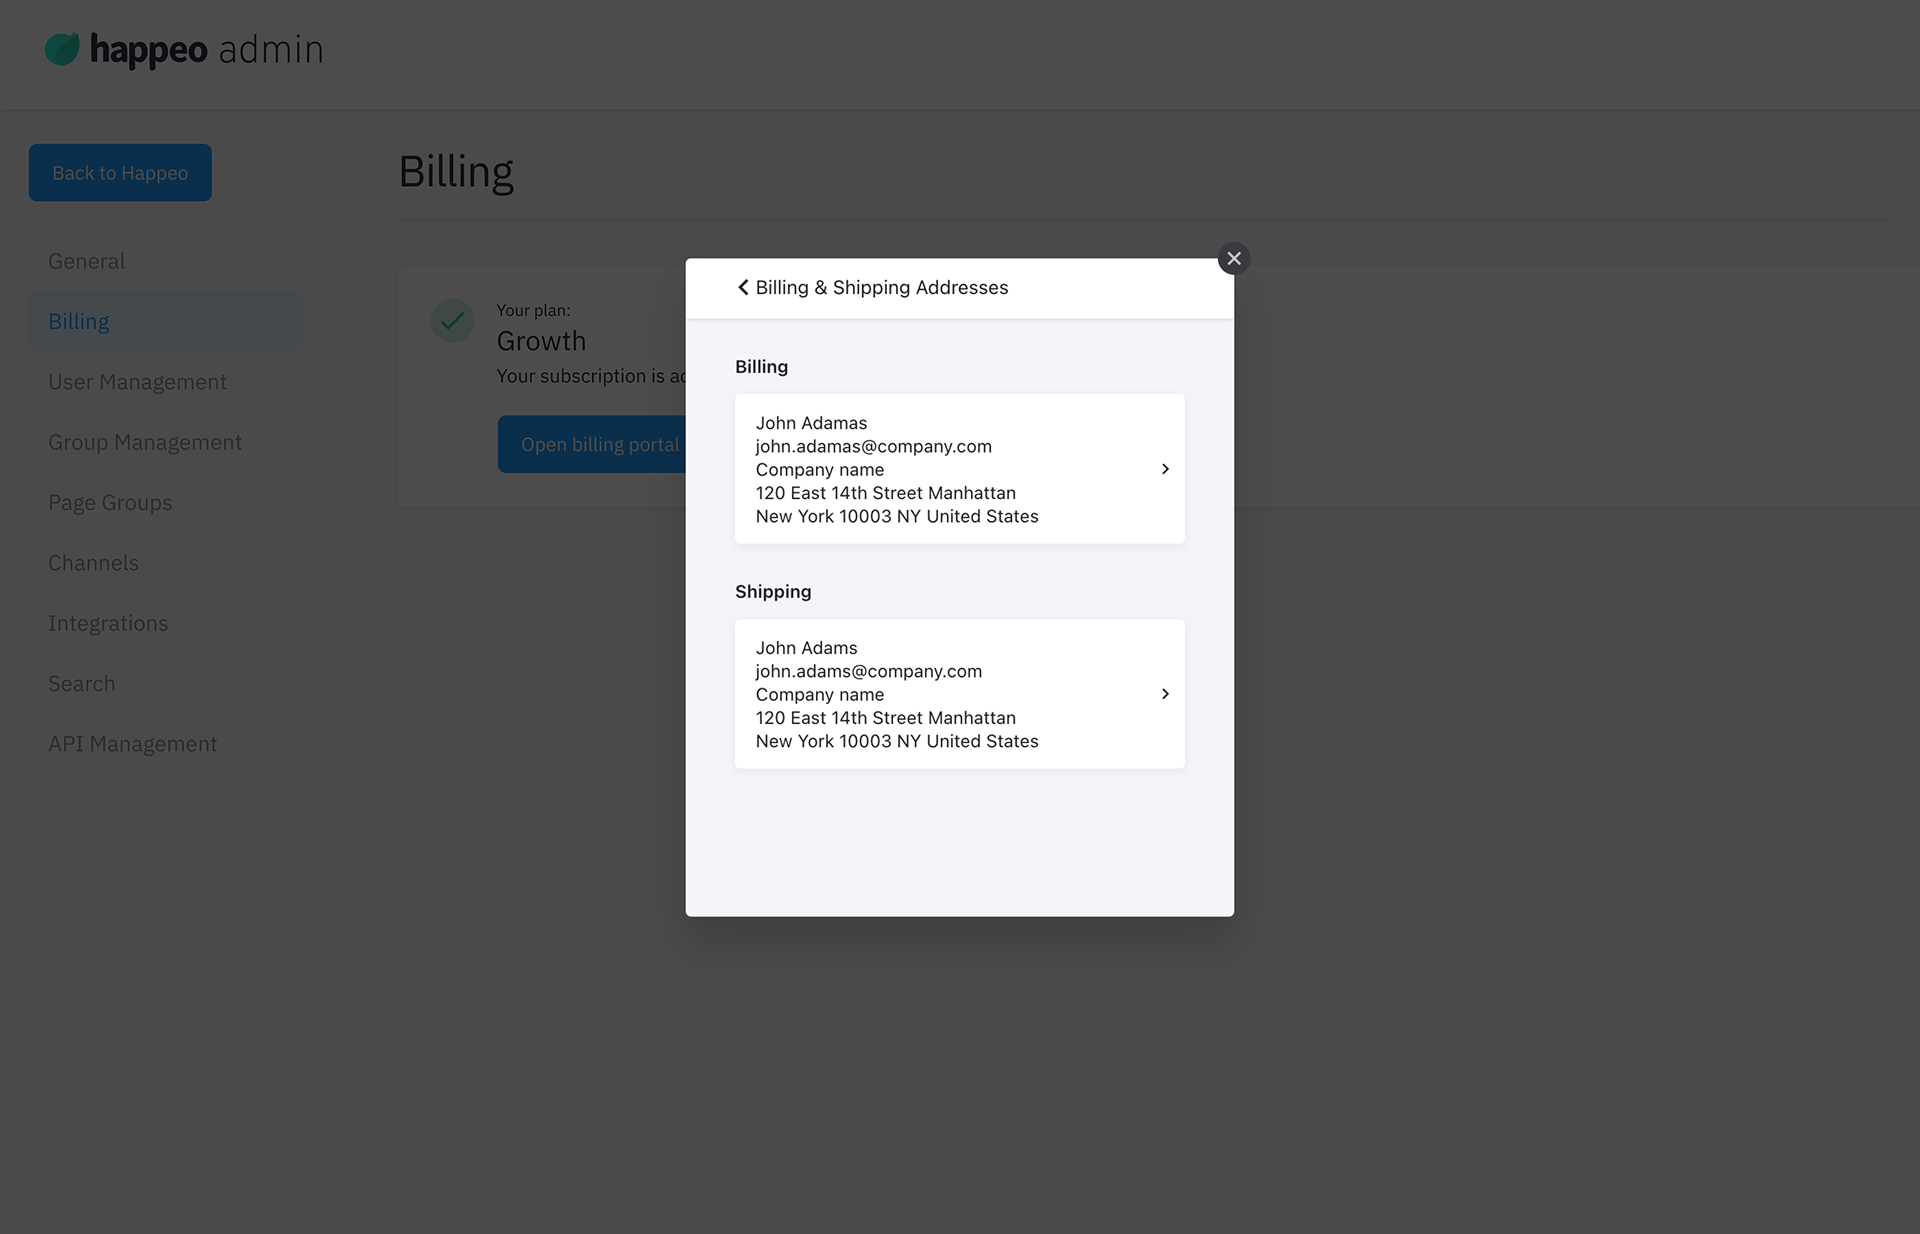Click the Happeo leaf logo
Image resolution: width=1920 pixels, height=1234 pixels.
63,48
